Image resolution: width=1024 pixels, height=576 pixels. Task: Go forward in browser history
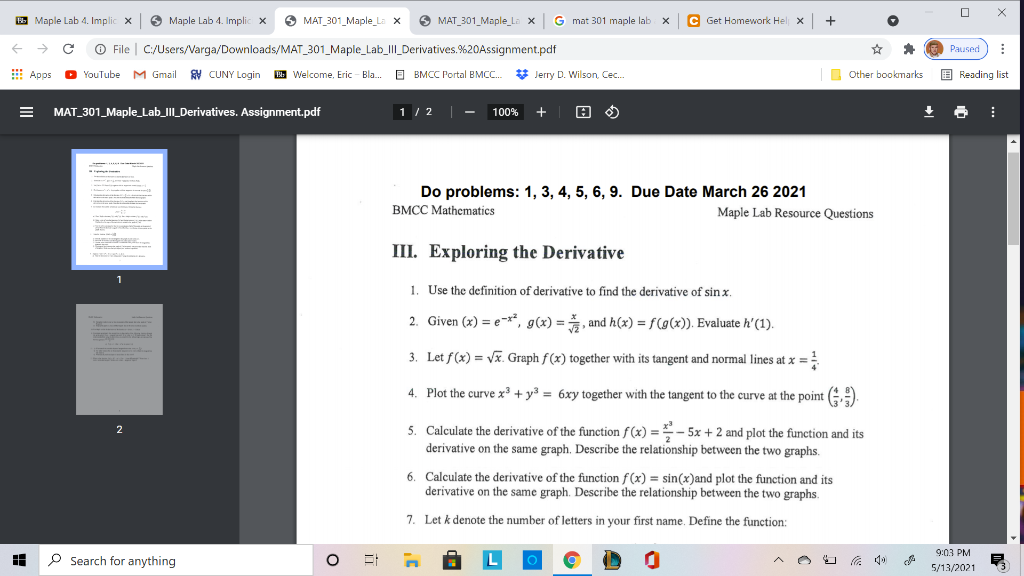click(42, 49)
